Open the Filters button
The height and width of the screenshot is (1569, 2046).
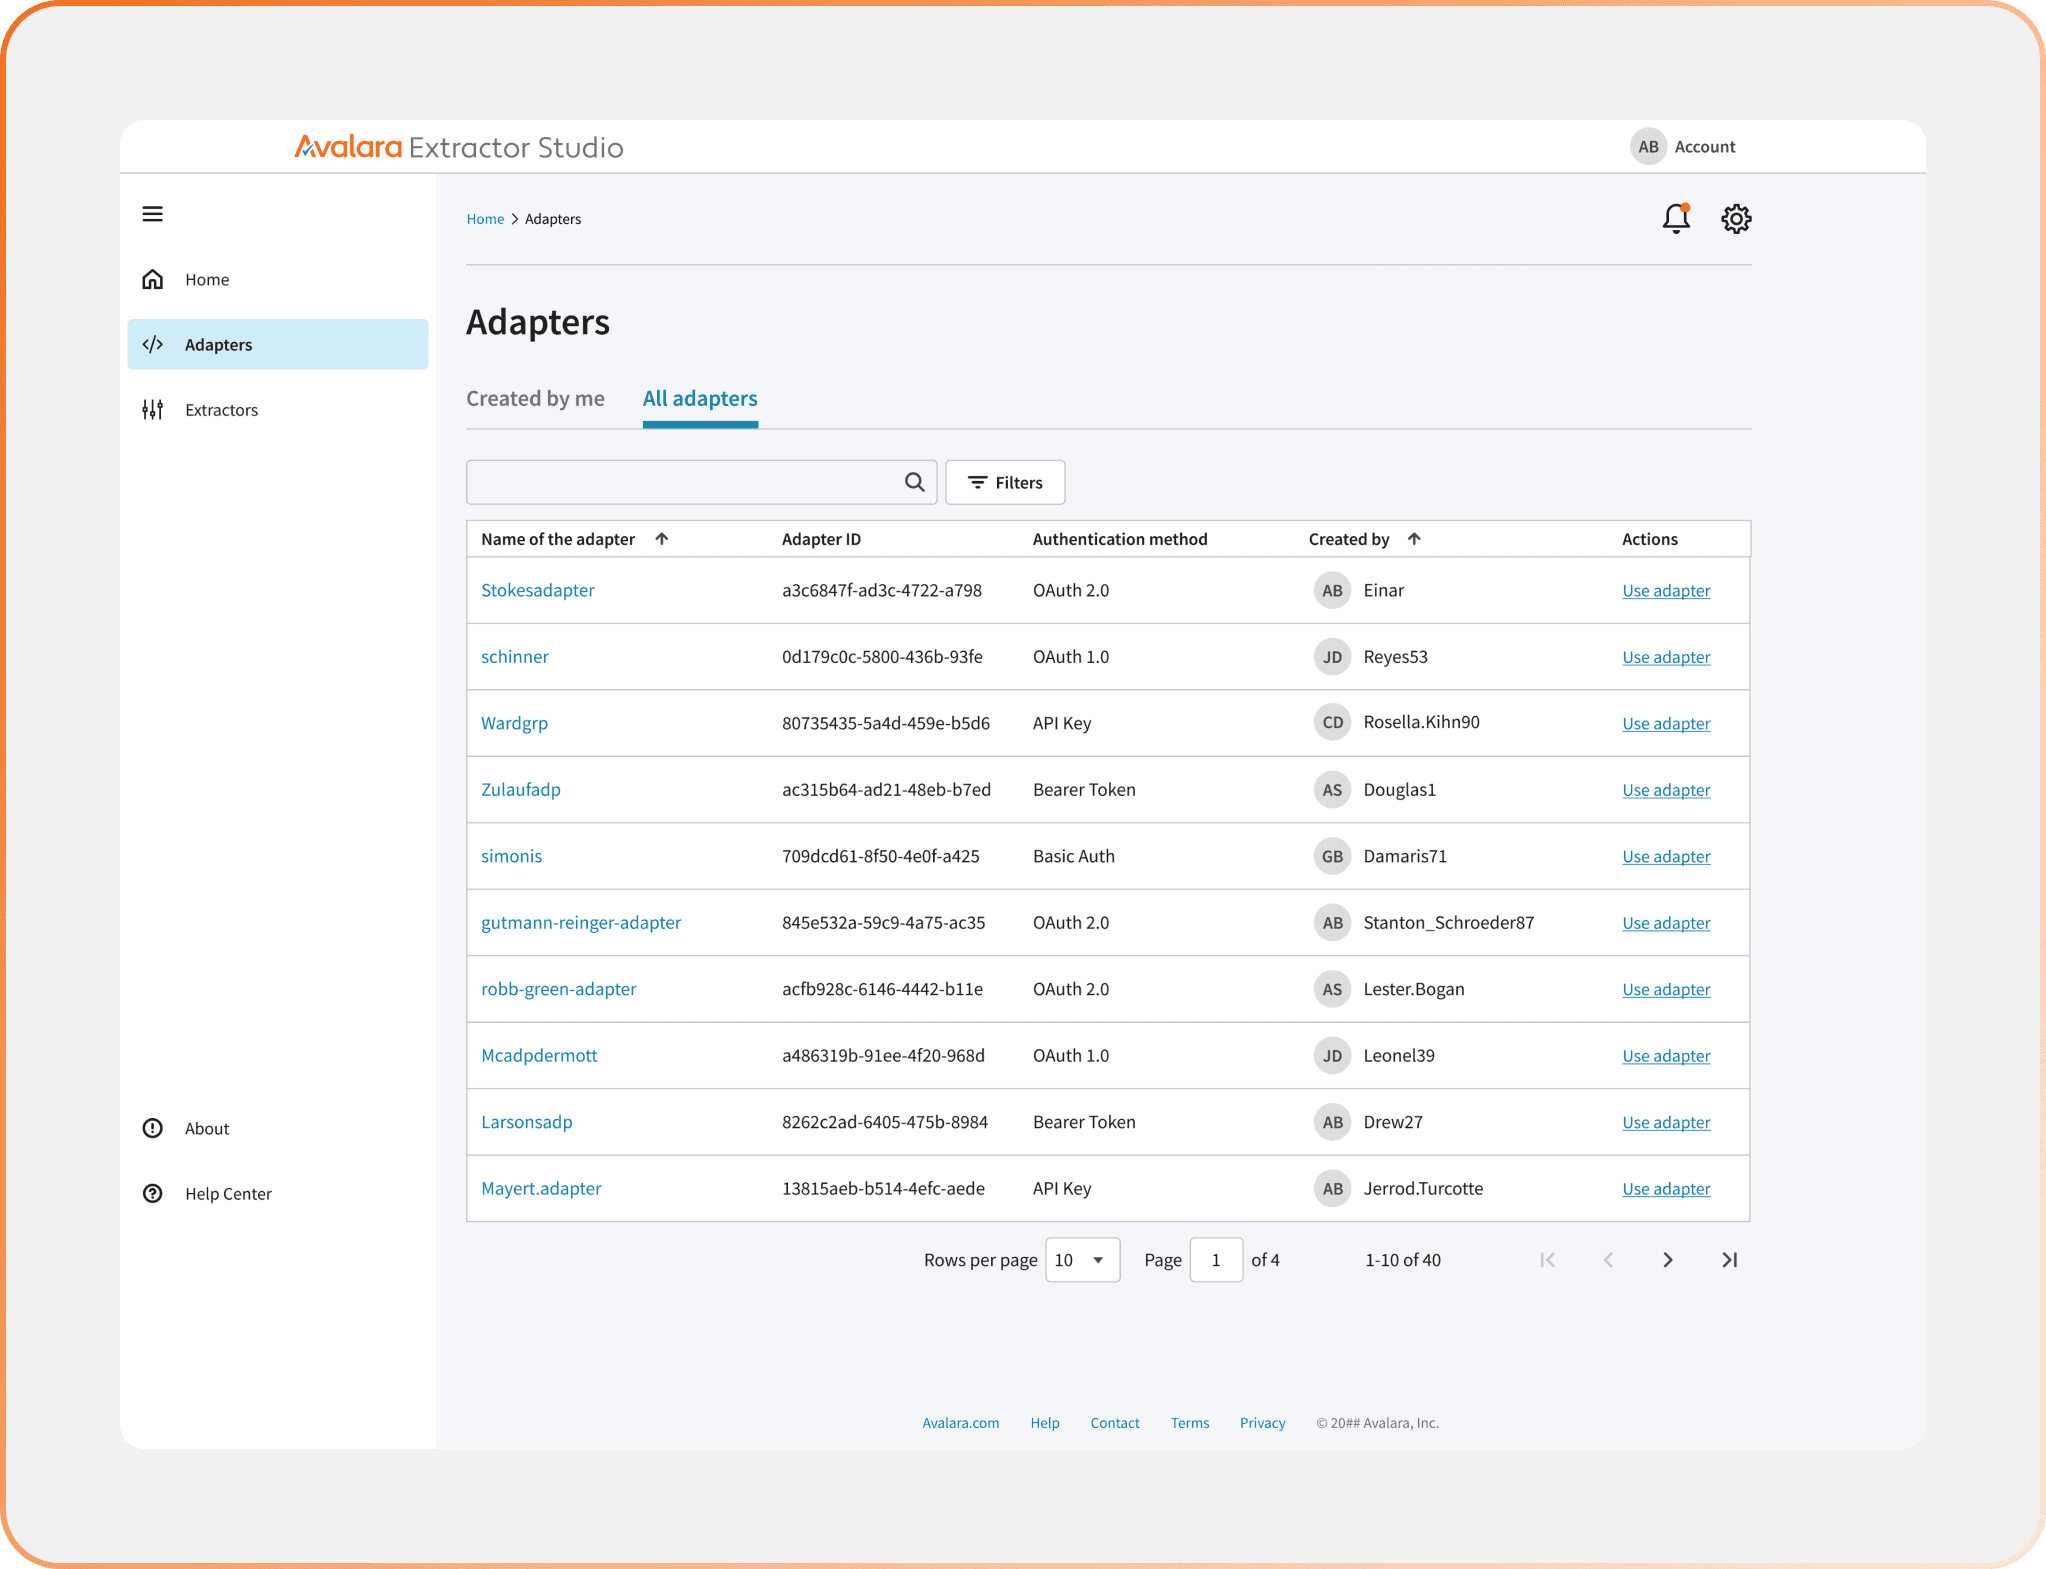click(1005, 482)
